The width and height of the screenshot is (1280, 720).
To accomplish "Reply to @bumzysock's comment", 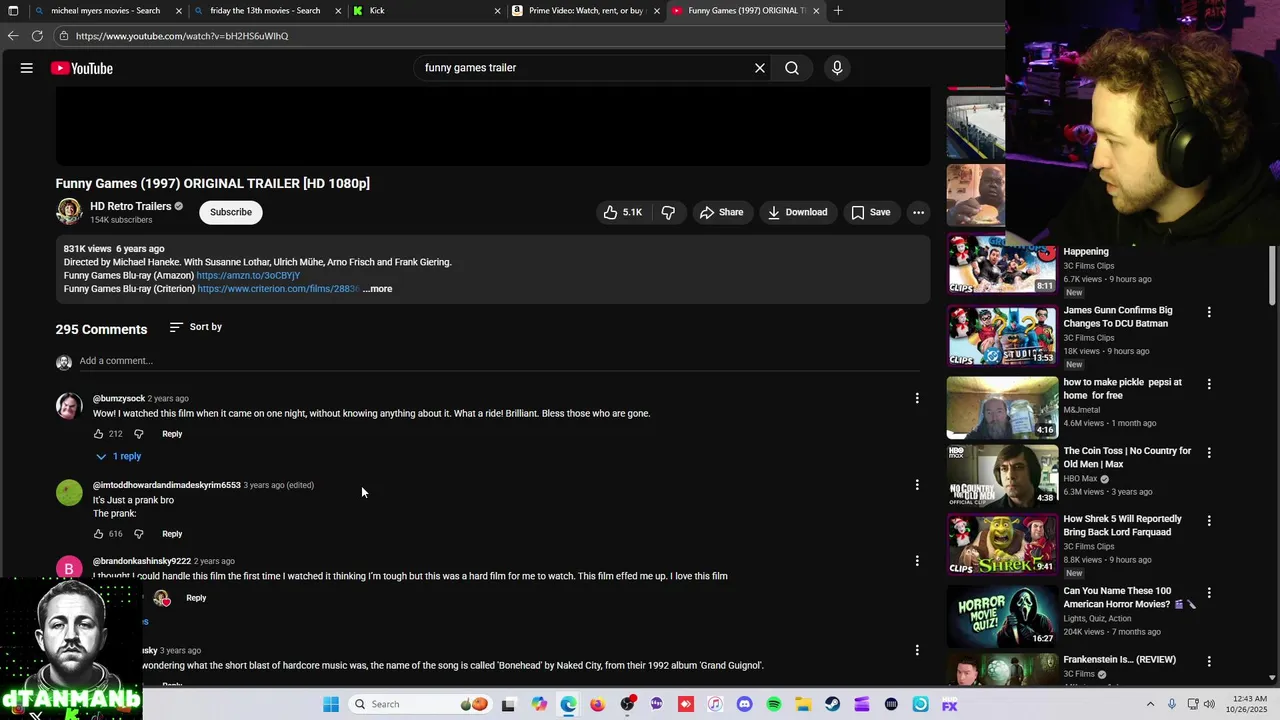I will (x=172, y=434).
